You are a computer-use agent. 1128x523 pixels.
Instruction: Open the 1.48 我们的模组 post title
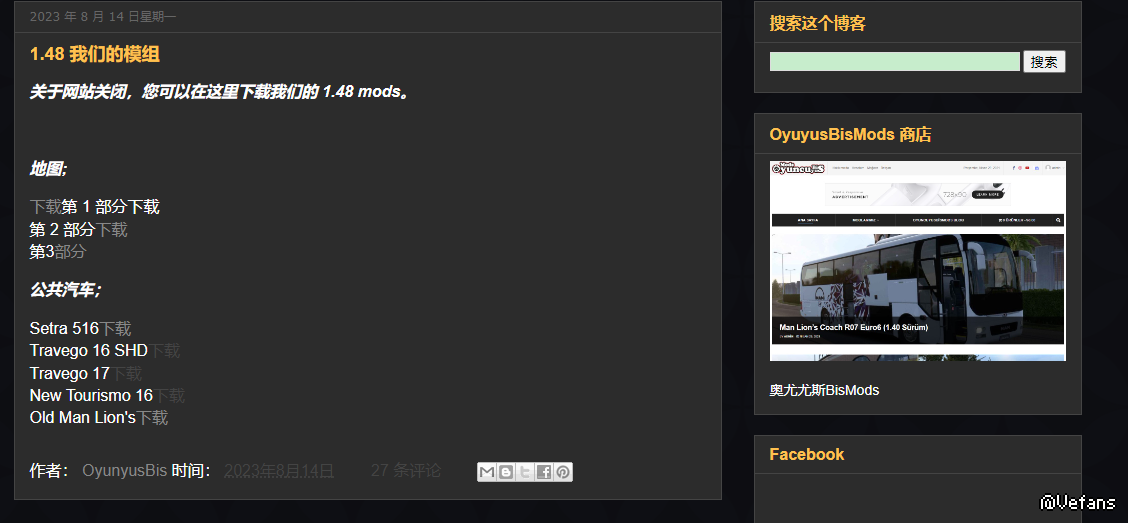[x=94, y=54]
